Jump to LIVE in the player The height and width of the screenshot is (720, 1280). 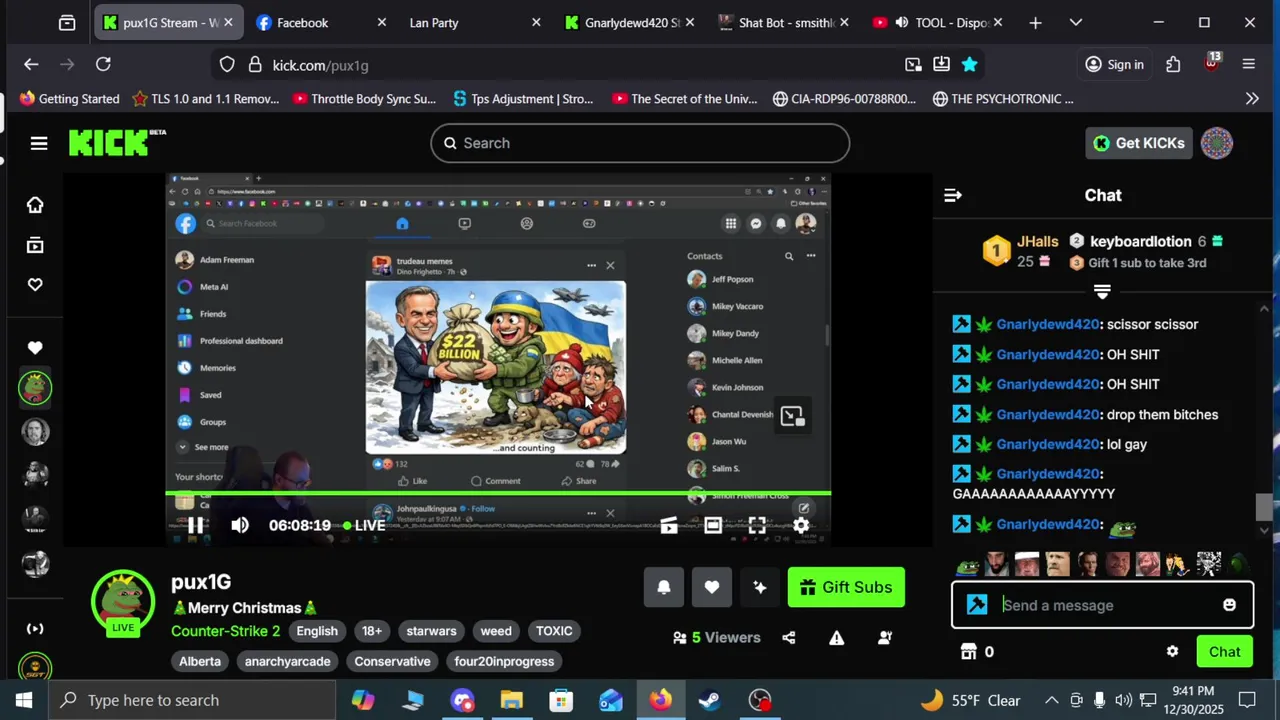pyautogui.click(x=364, y=525)
